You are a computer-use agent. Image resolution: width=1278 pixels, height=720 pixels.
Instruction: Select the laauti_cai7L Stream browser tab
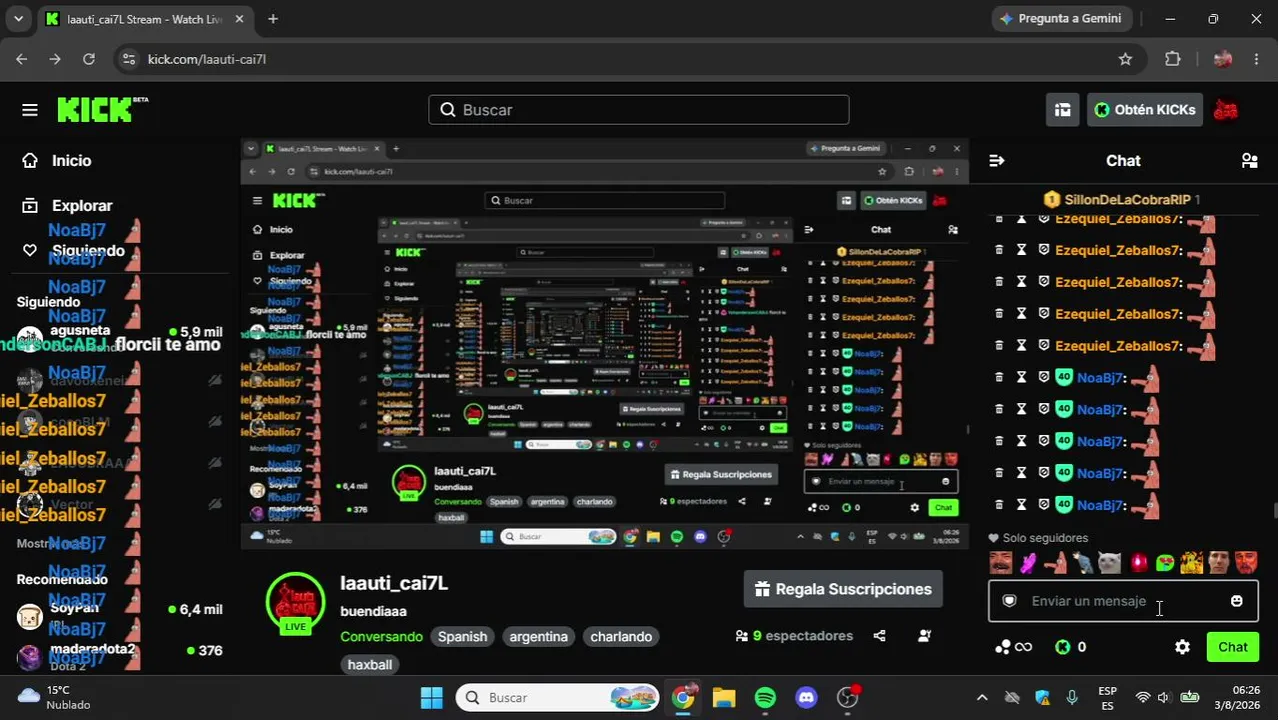146,19
